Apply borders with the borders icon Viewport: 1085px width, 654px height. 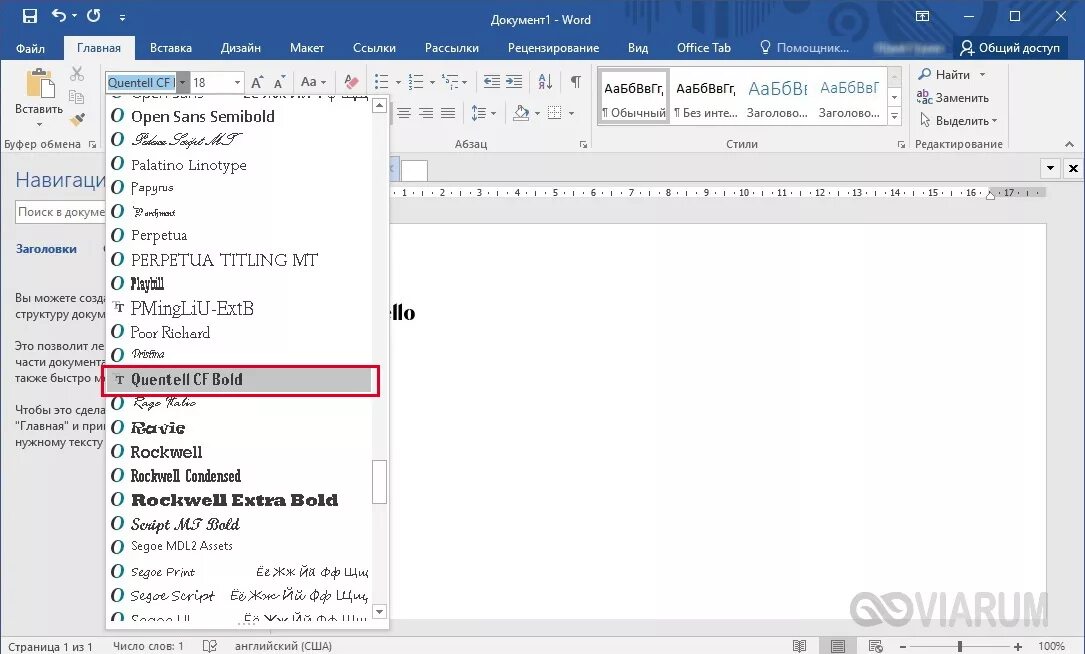click(x=554, y=113)
